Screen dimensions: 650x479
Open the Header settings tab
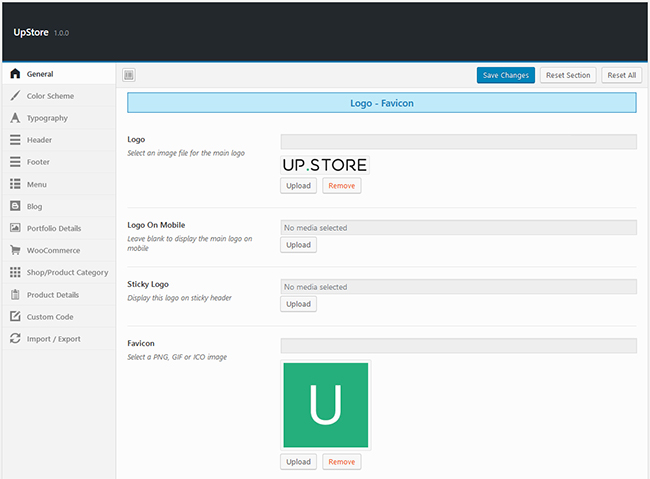[x=40, y=140]
